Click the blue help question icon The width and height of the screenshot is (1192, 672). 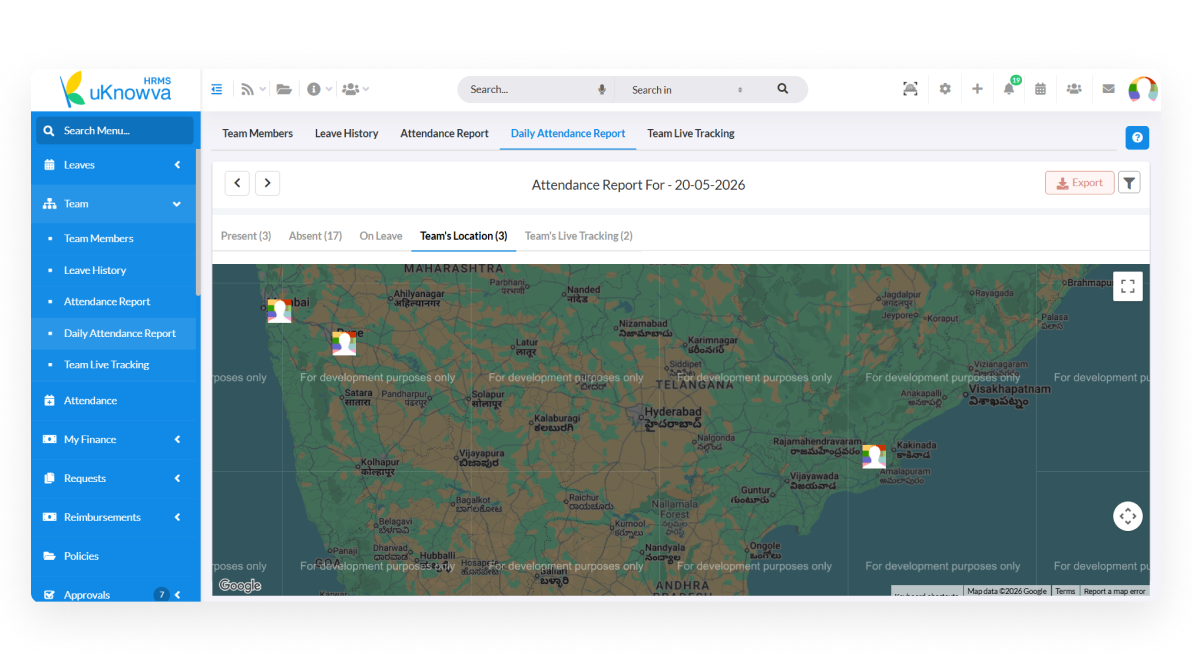1137,138
